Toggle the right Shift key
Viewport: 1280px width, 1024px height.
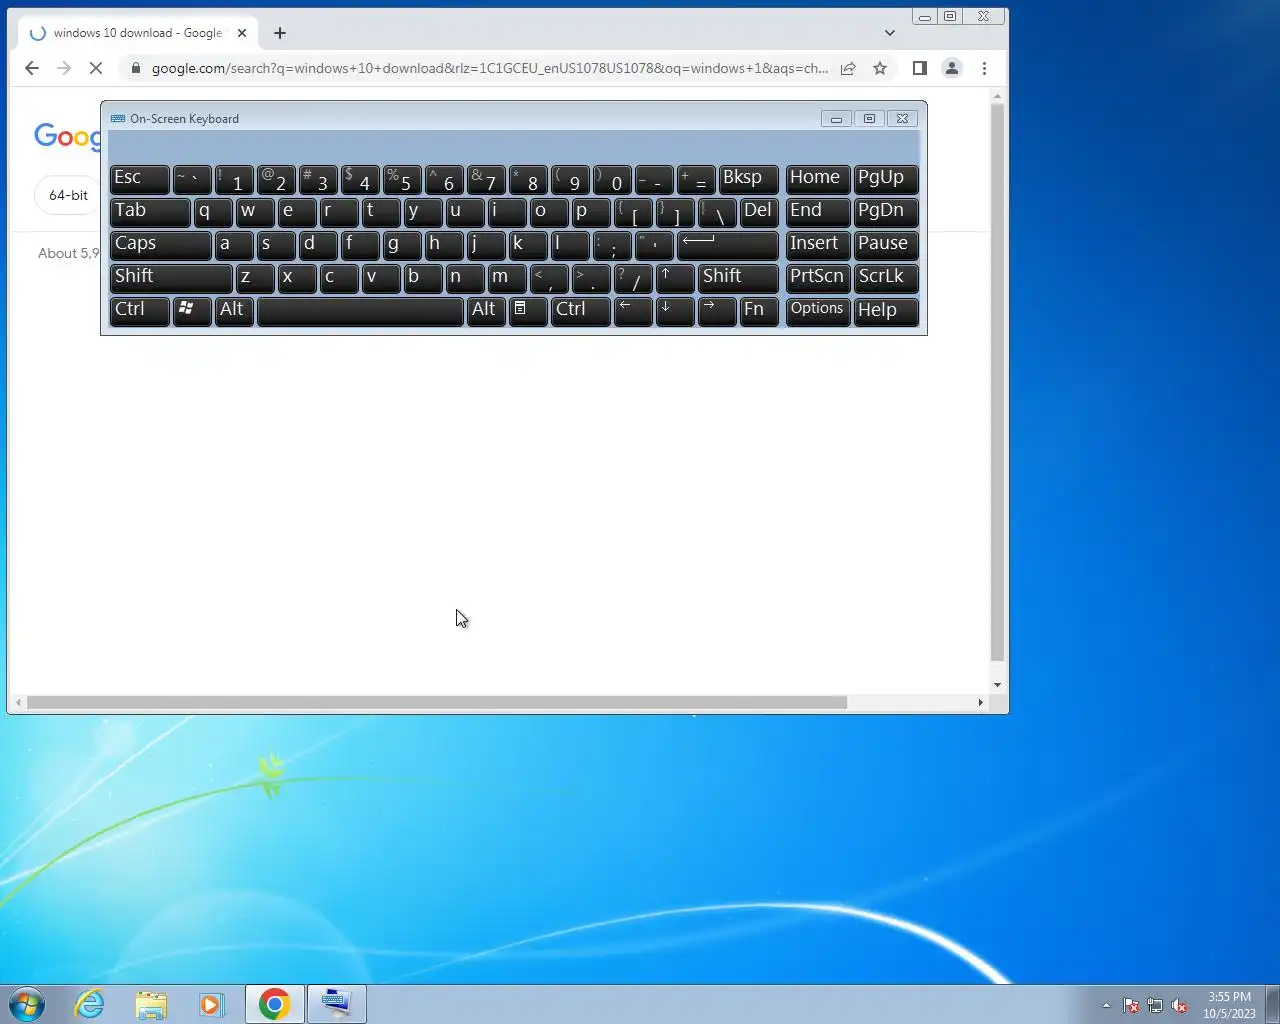pos(738,278)
